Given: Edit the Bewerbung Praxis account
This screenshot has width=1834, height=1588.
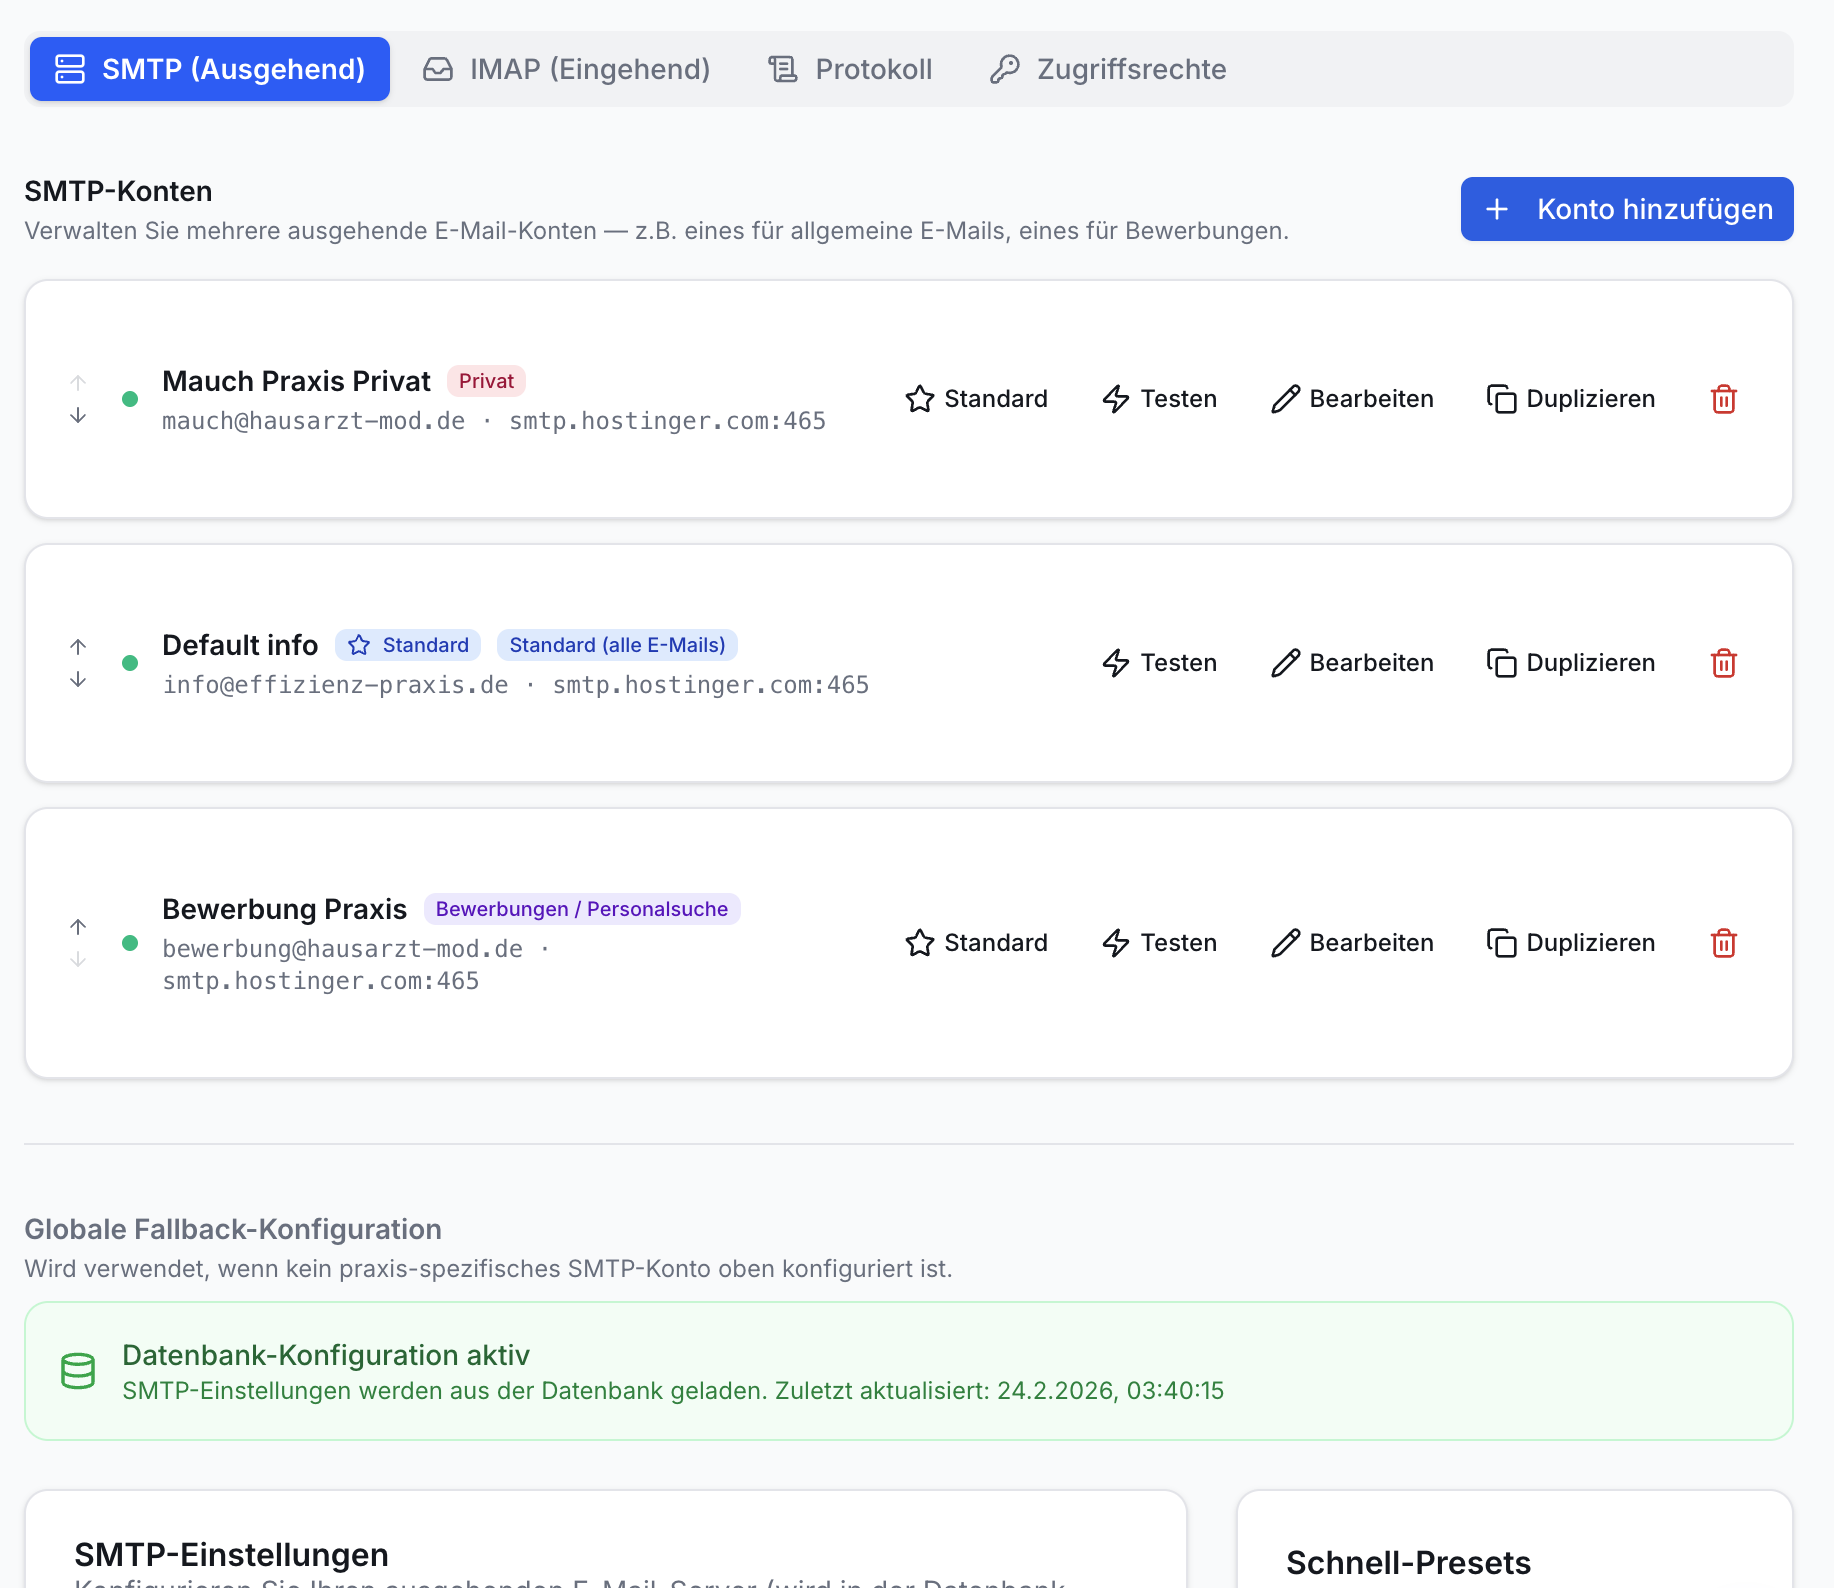Looking at the screenshot, I should click(x=1352, y=943).
